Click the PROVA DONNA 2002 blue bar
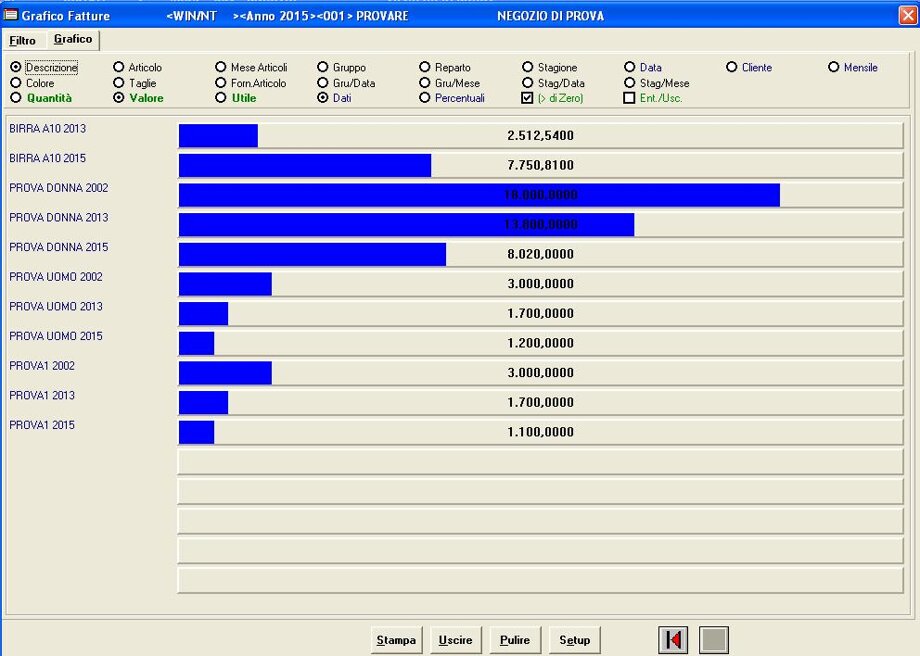Image resolution: width=920 pixels, height=656 pixels. tap(478, 195)
